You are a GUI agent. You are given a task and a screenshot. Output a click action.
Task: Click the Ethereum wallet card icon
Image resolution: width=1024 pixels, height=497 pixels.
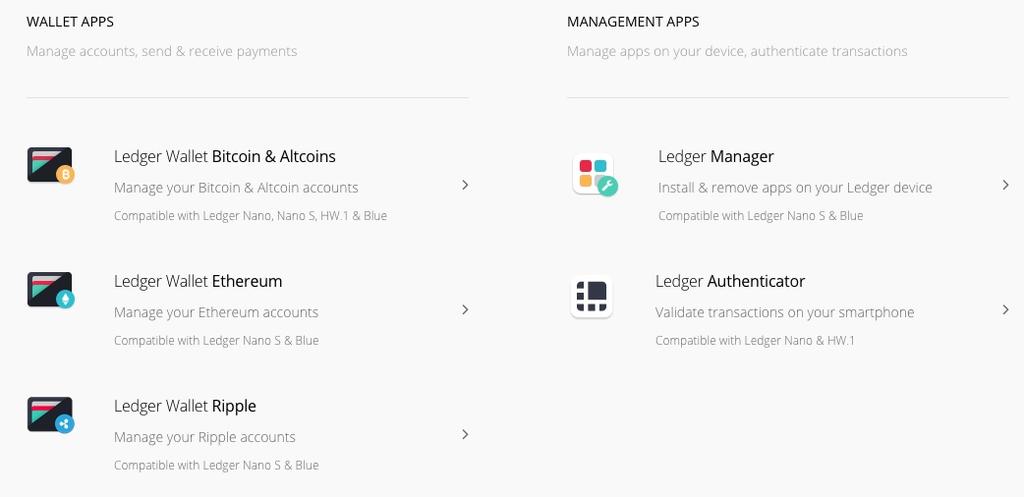coord(51,290)
